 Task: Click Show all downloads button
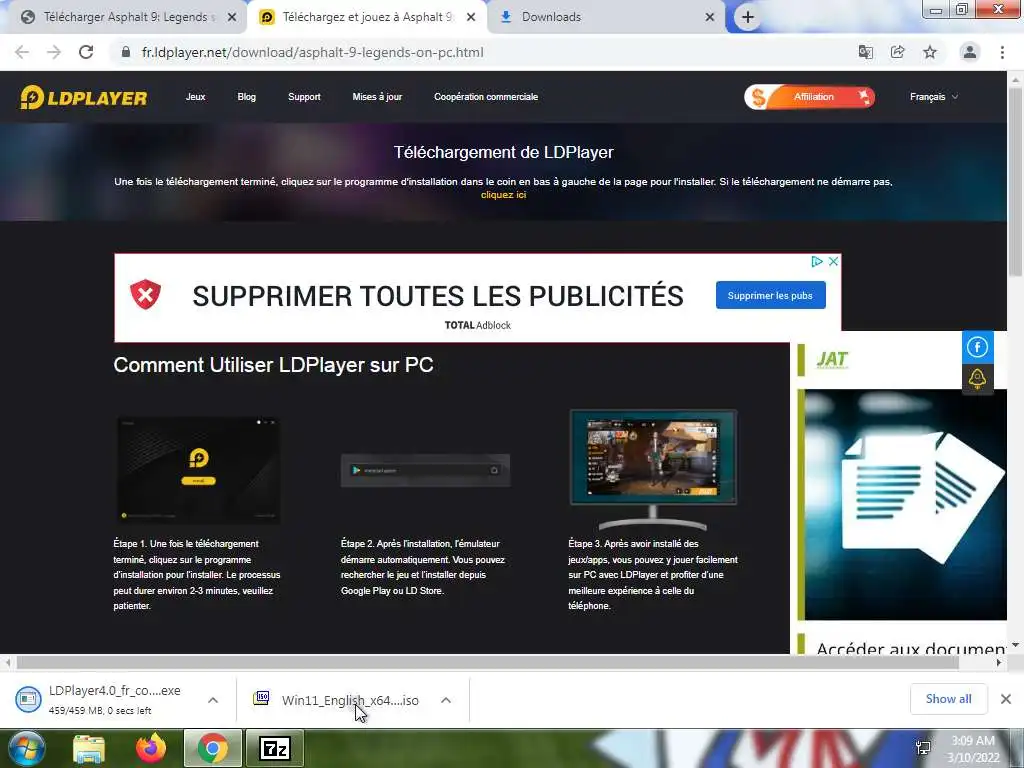(948, 699)
